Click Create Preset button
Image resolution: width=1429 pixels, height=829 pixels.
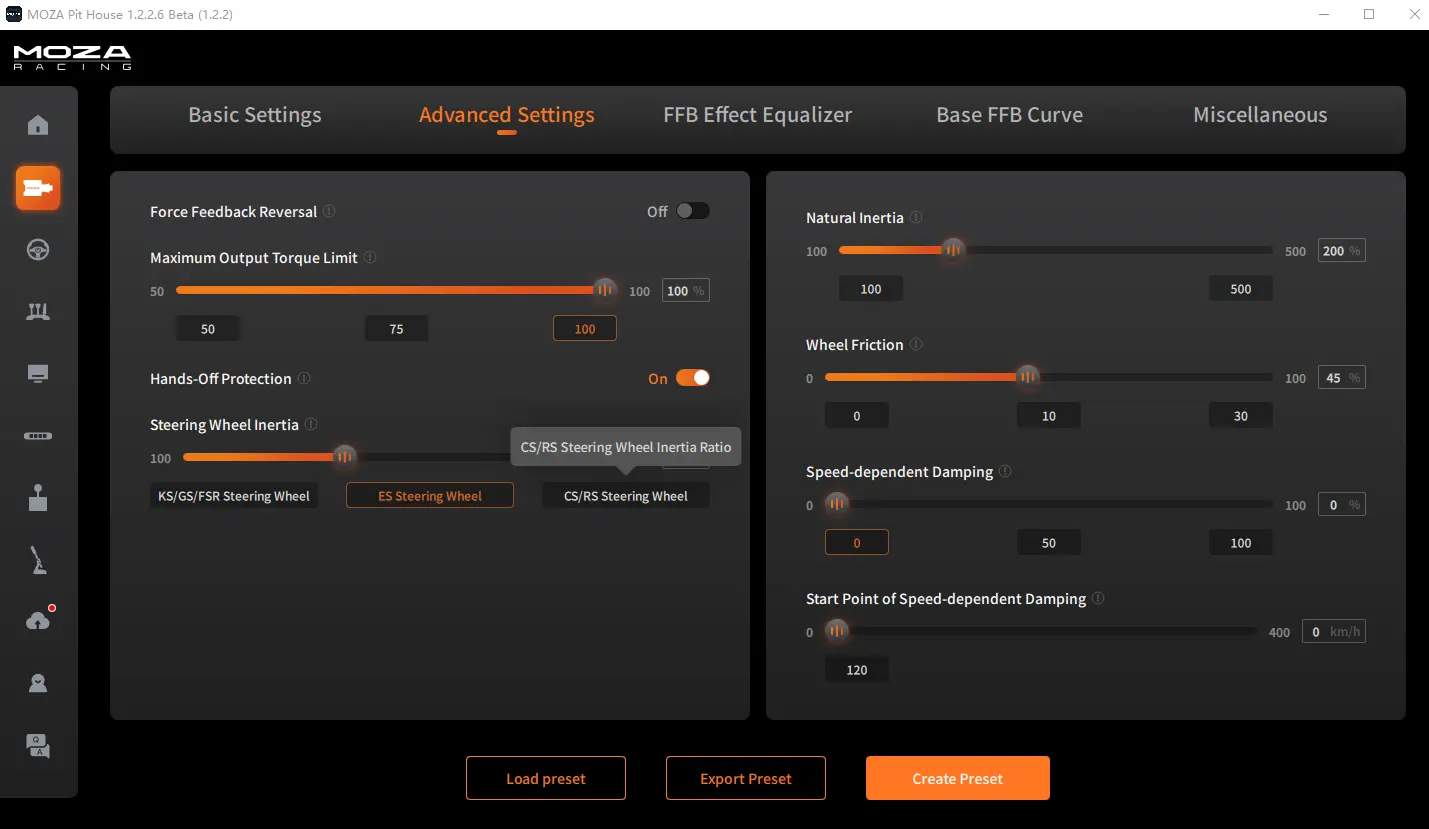[x=958, y=778]
